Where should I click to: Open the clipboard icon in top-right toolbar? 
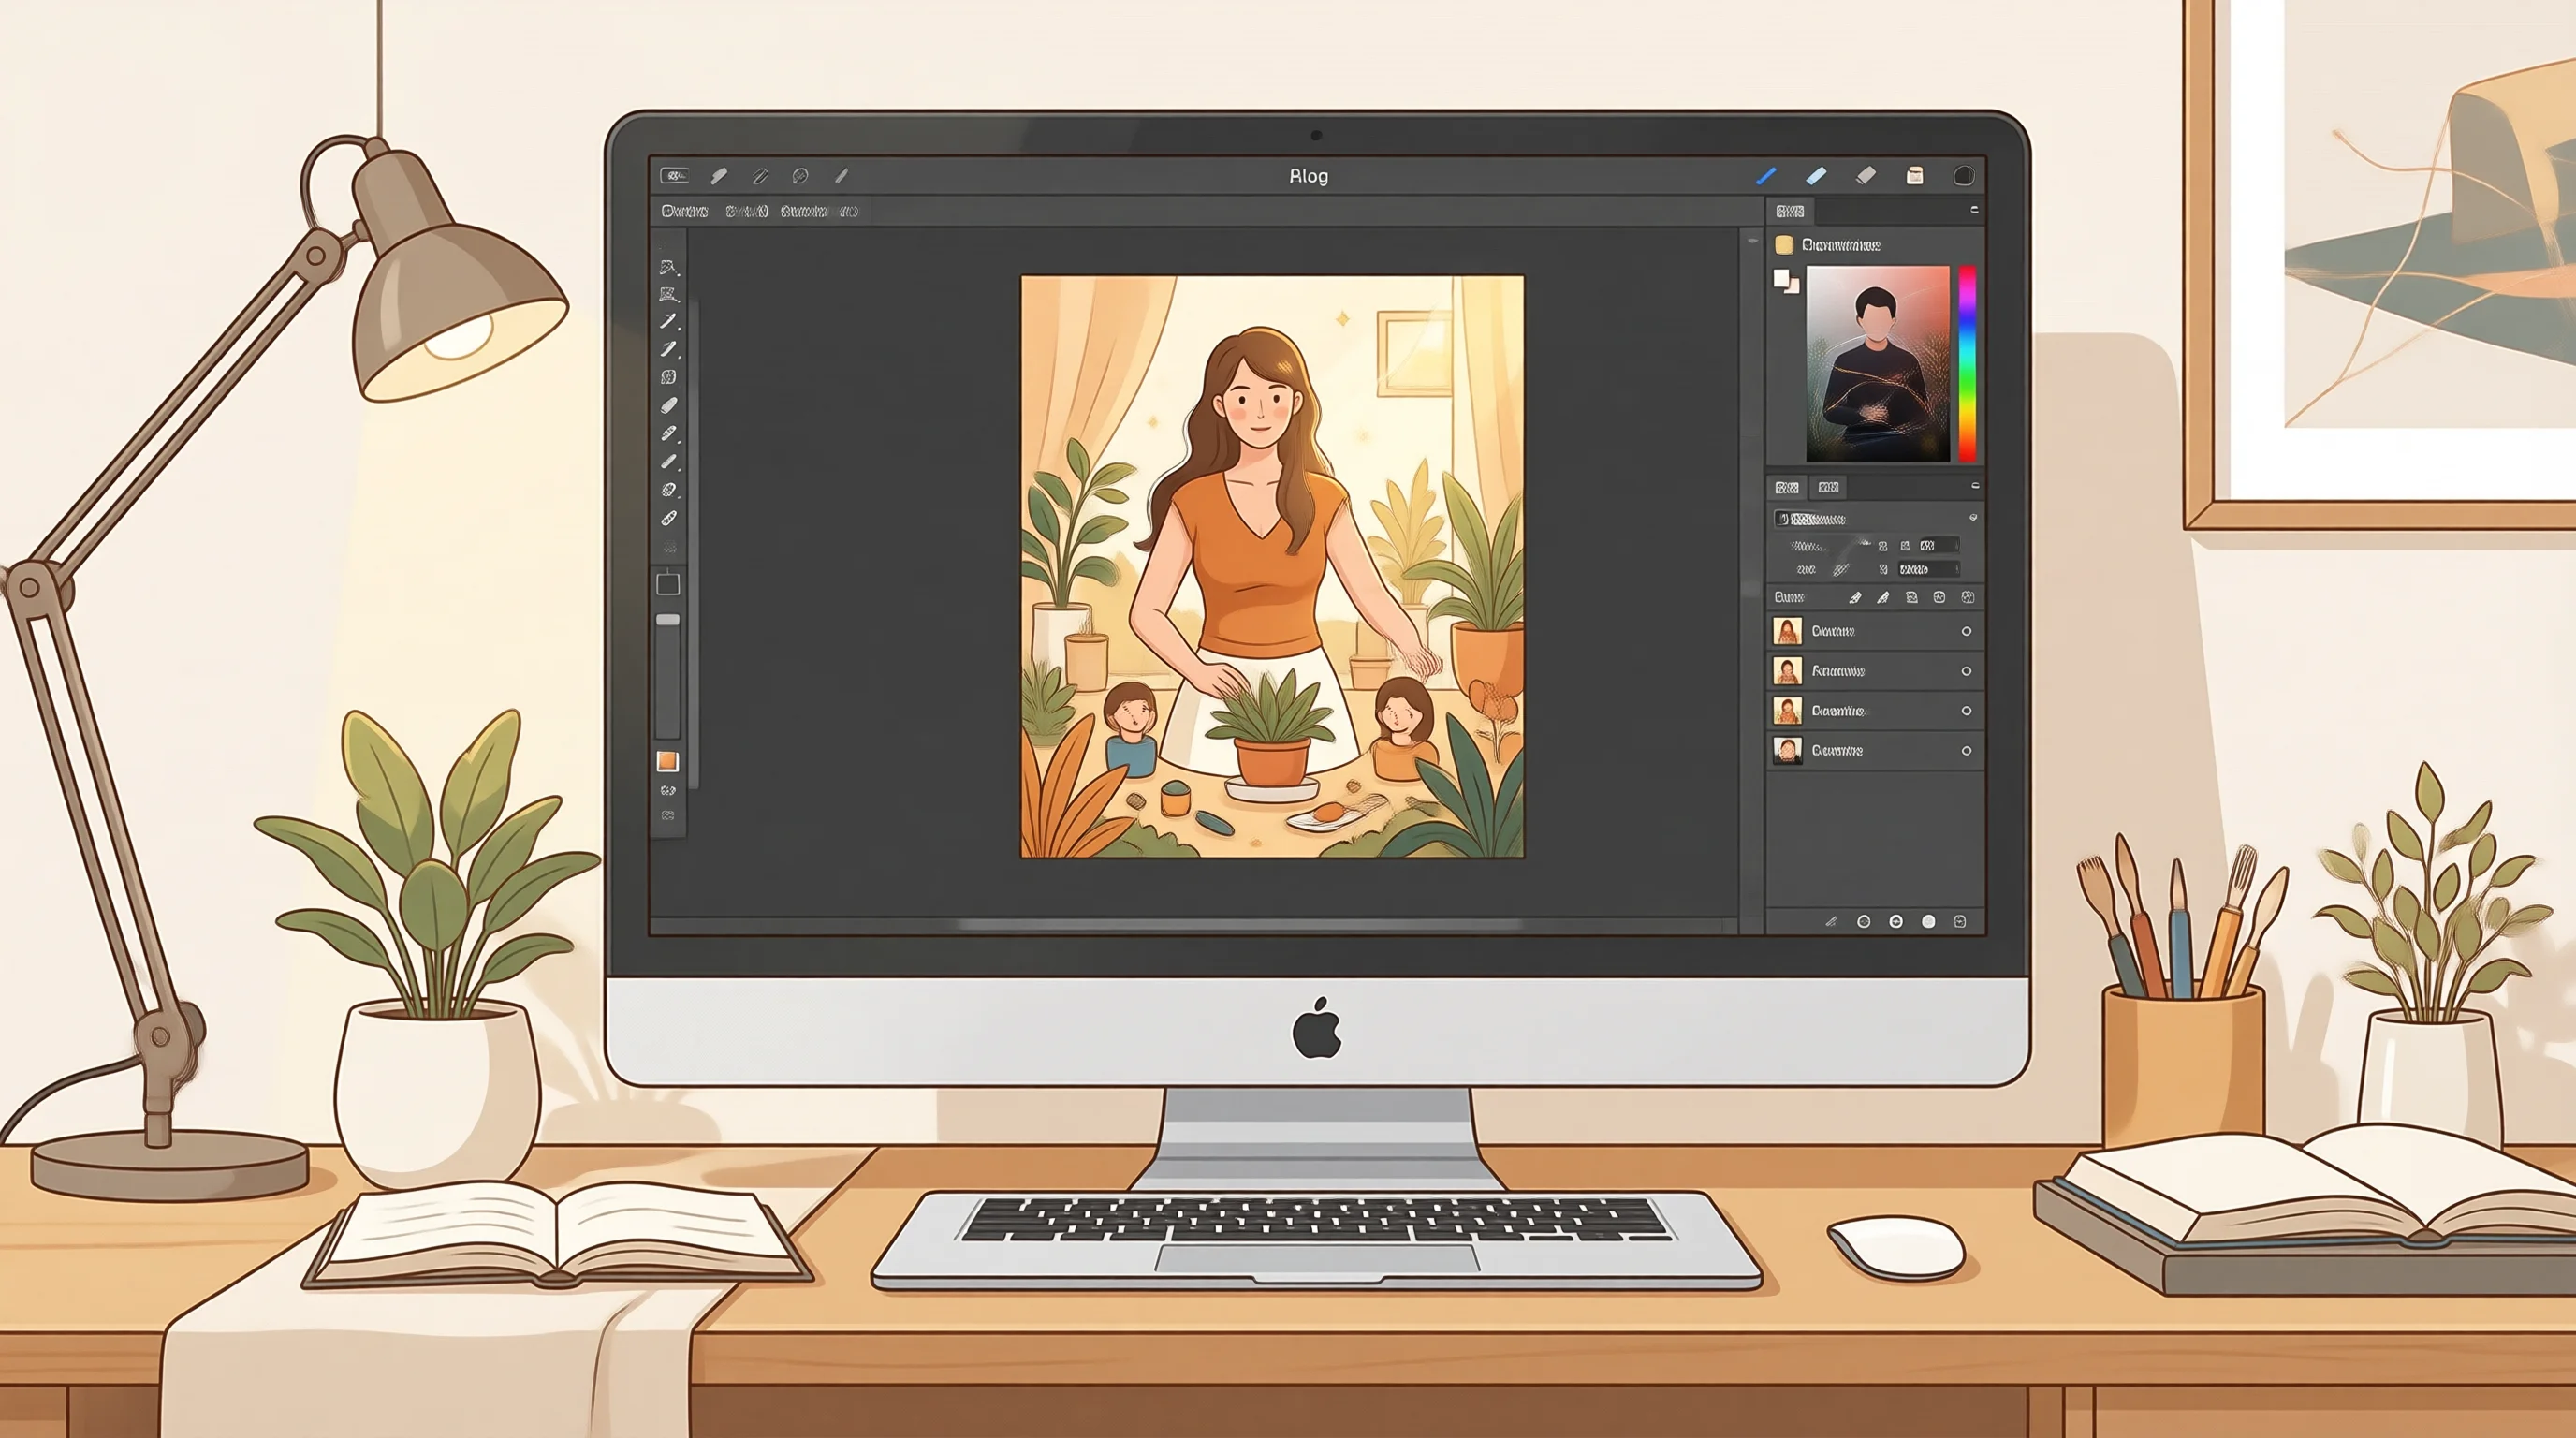[1915, 176]
